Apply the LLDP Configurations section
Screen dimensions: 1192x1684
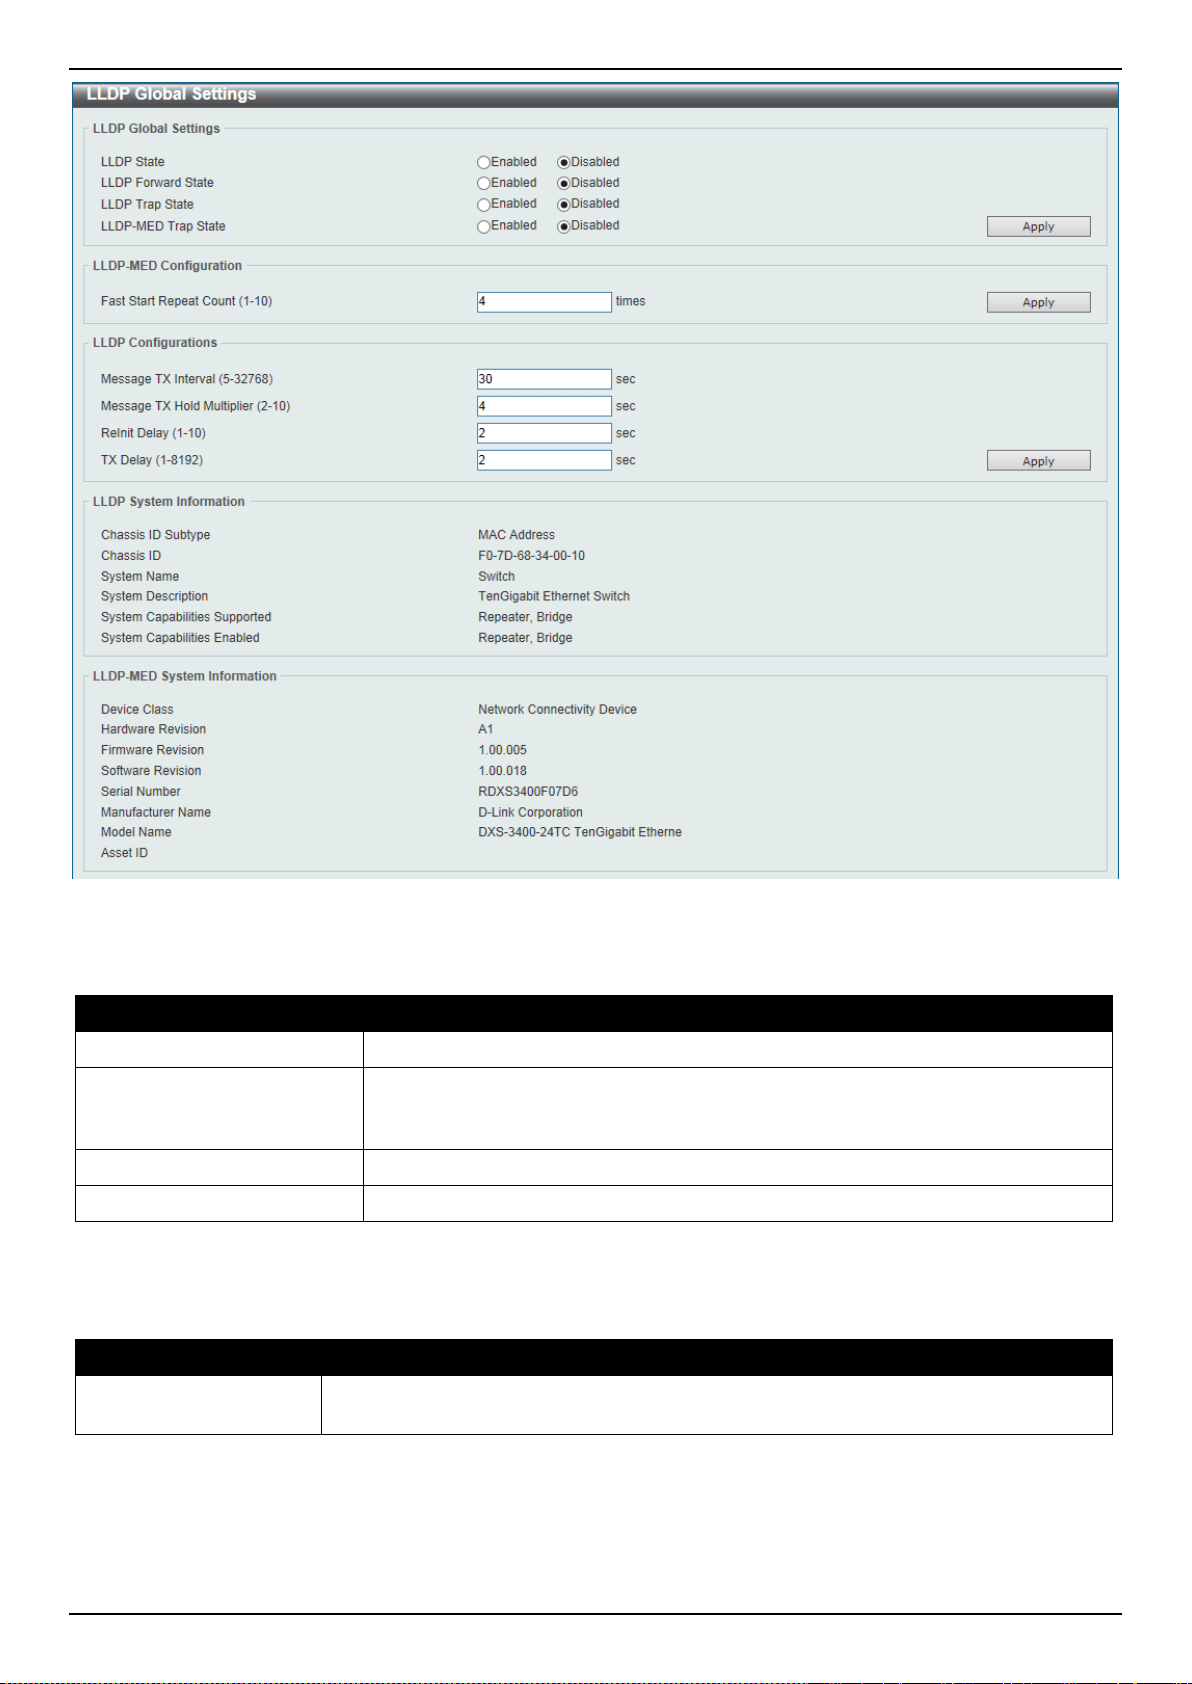1038,461
